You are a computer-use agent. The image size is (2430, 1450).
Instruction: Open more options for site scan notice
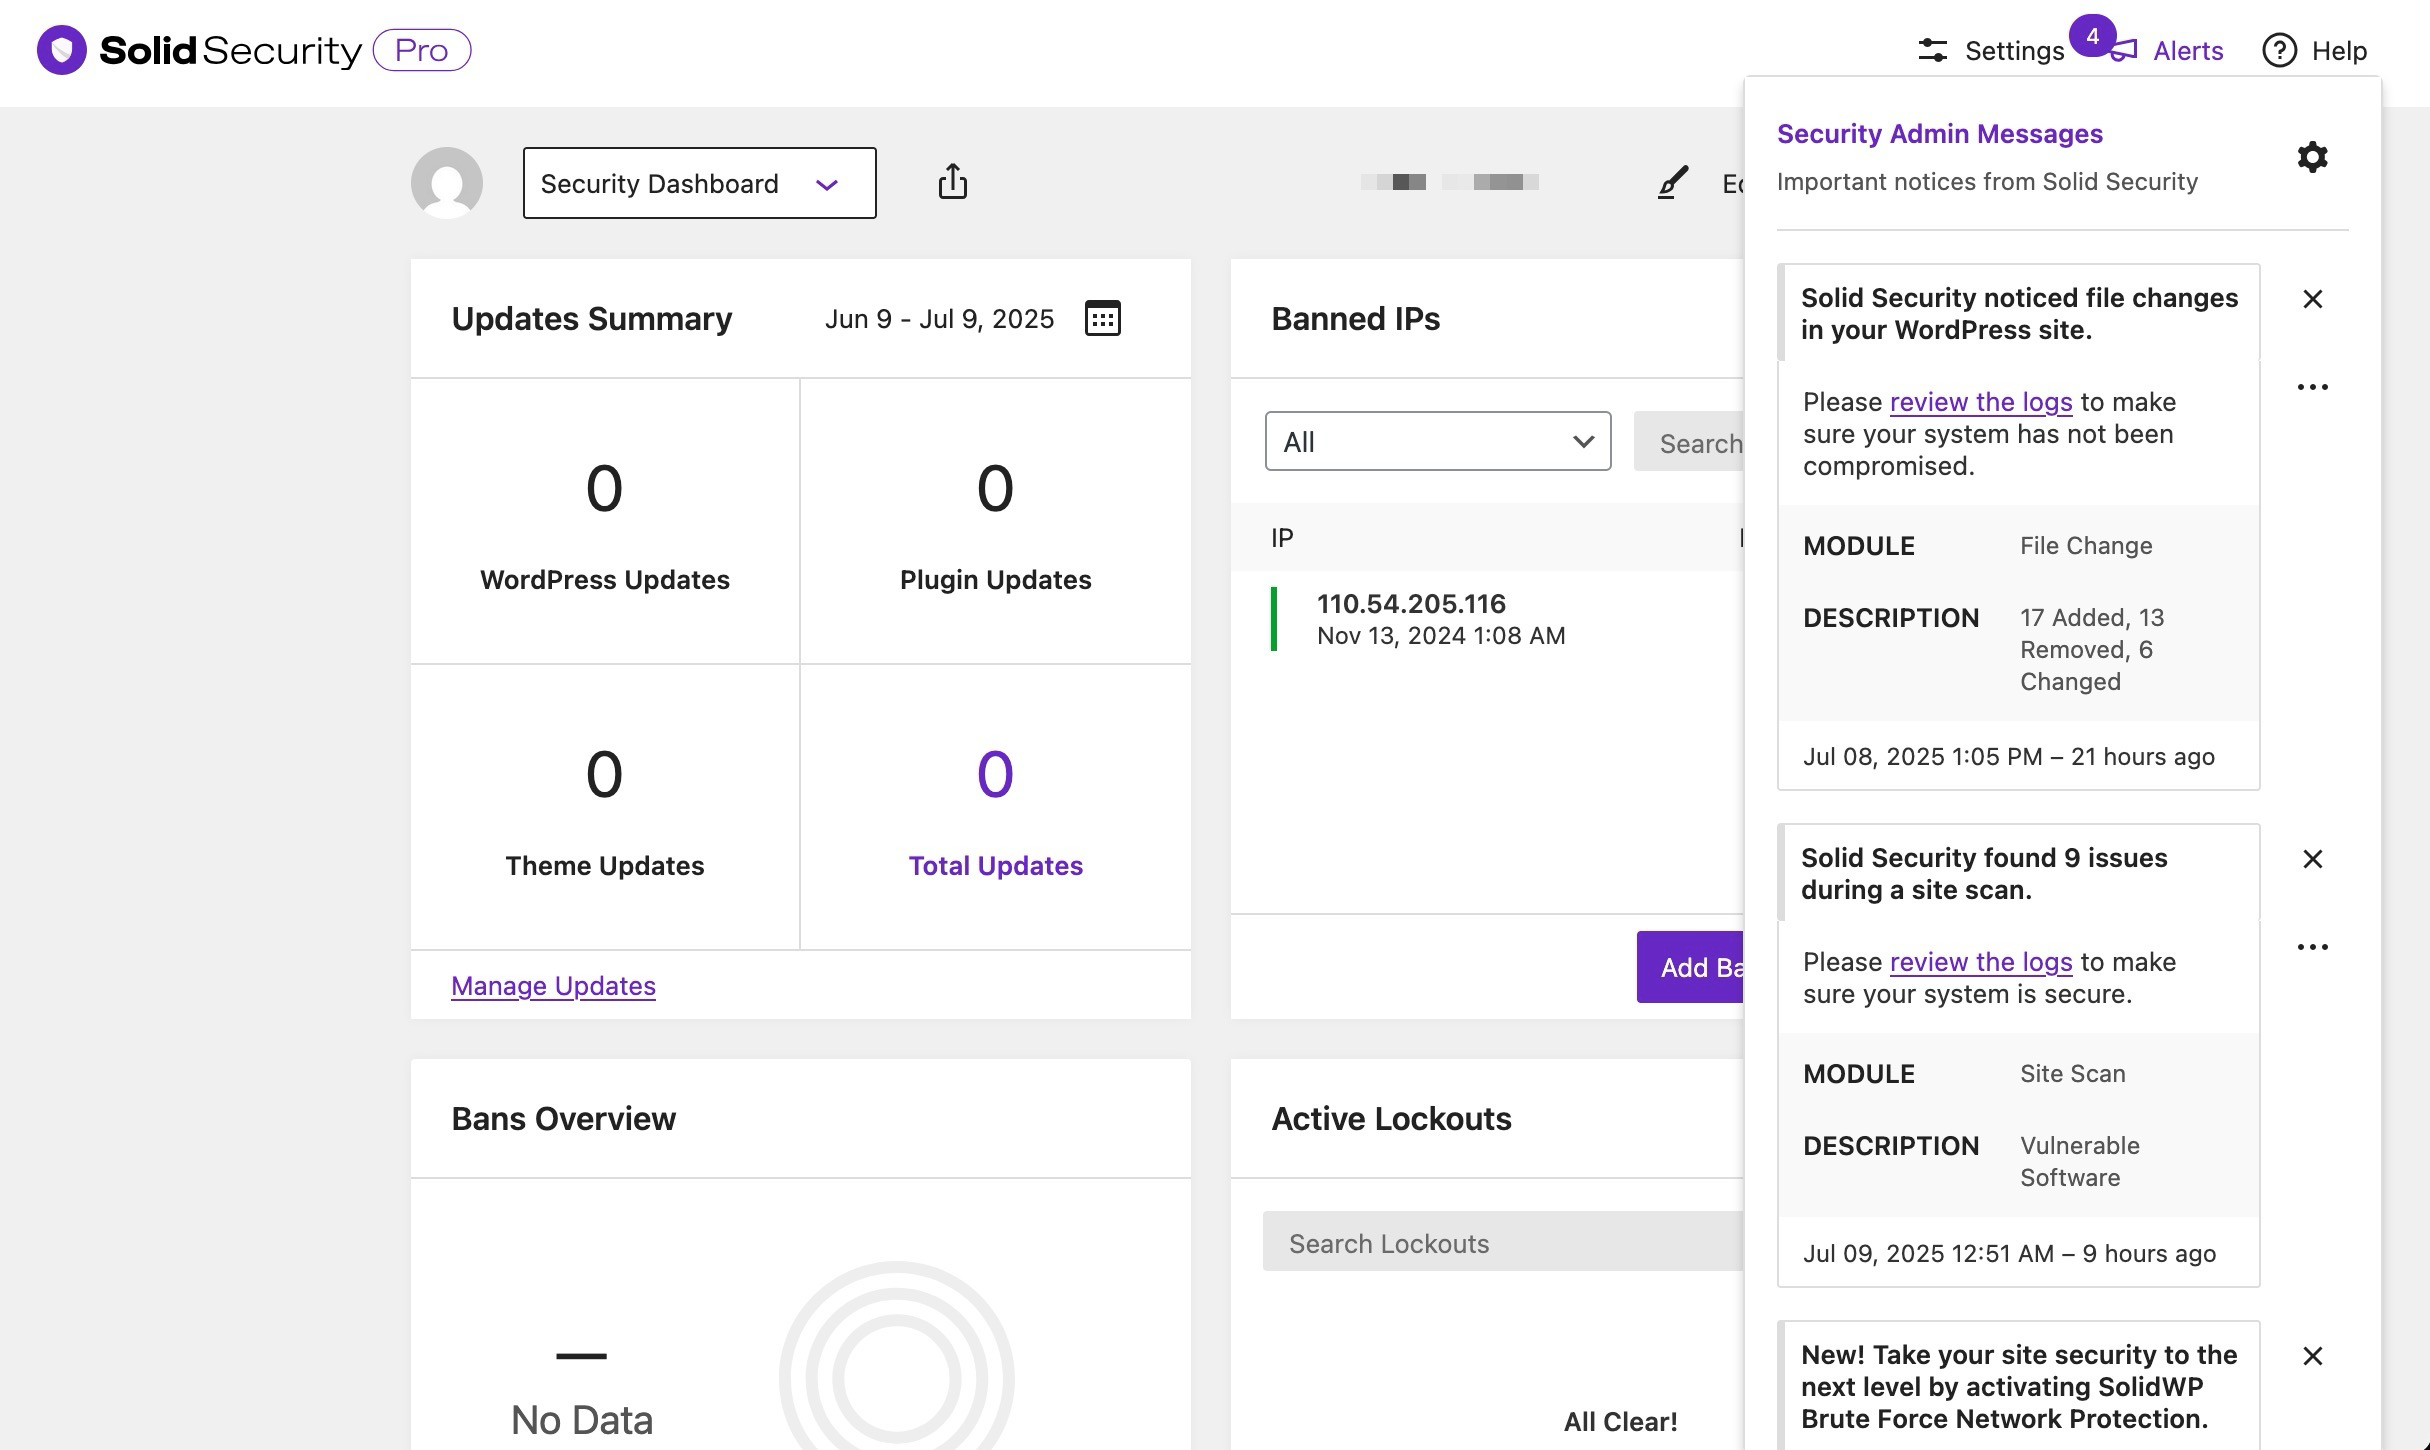point(2312,947)
